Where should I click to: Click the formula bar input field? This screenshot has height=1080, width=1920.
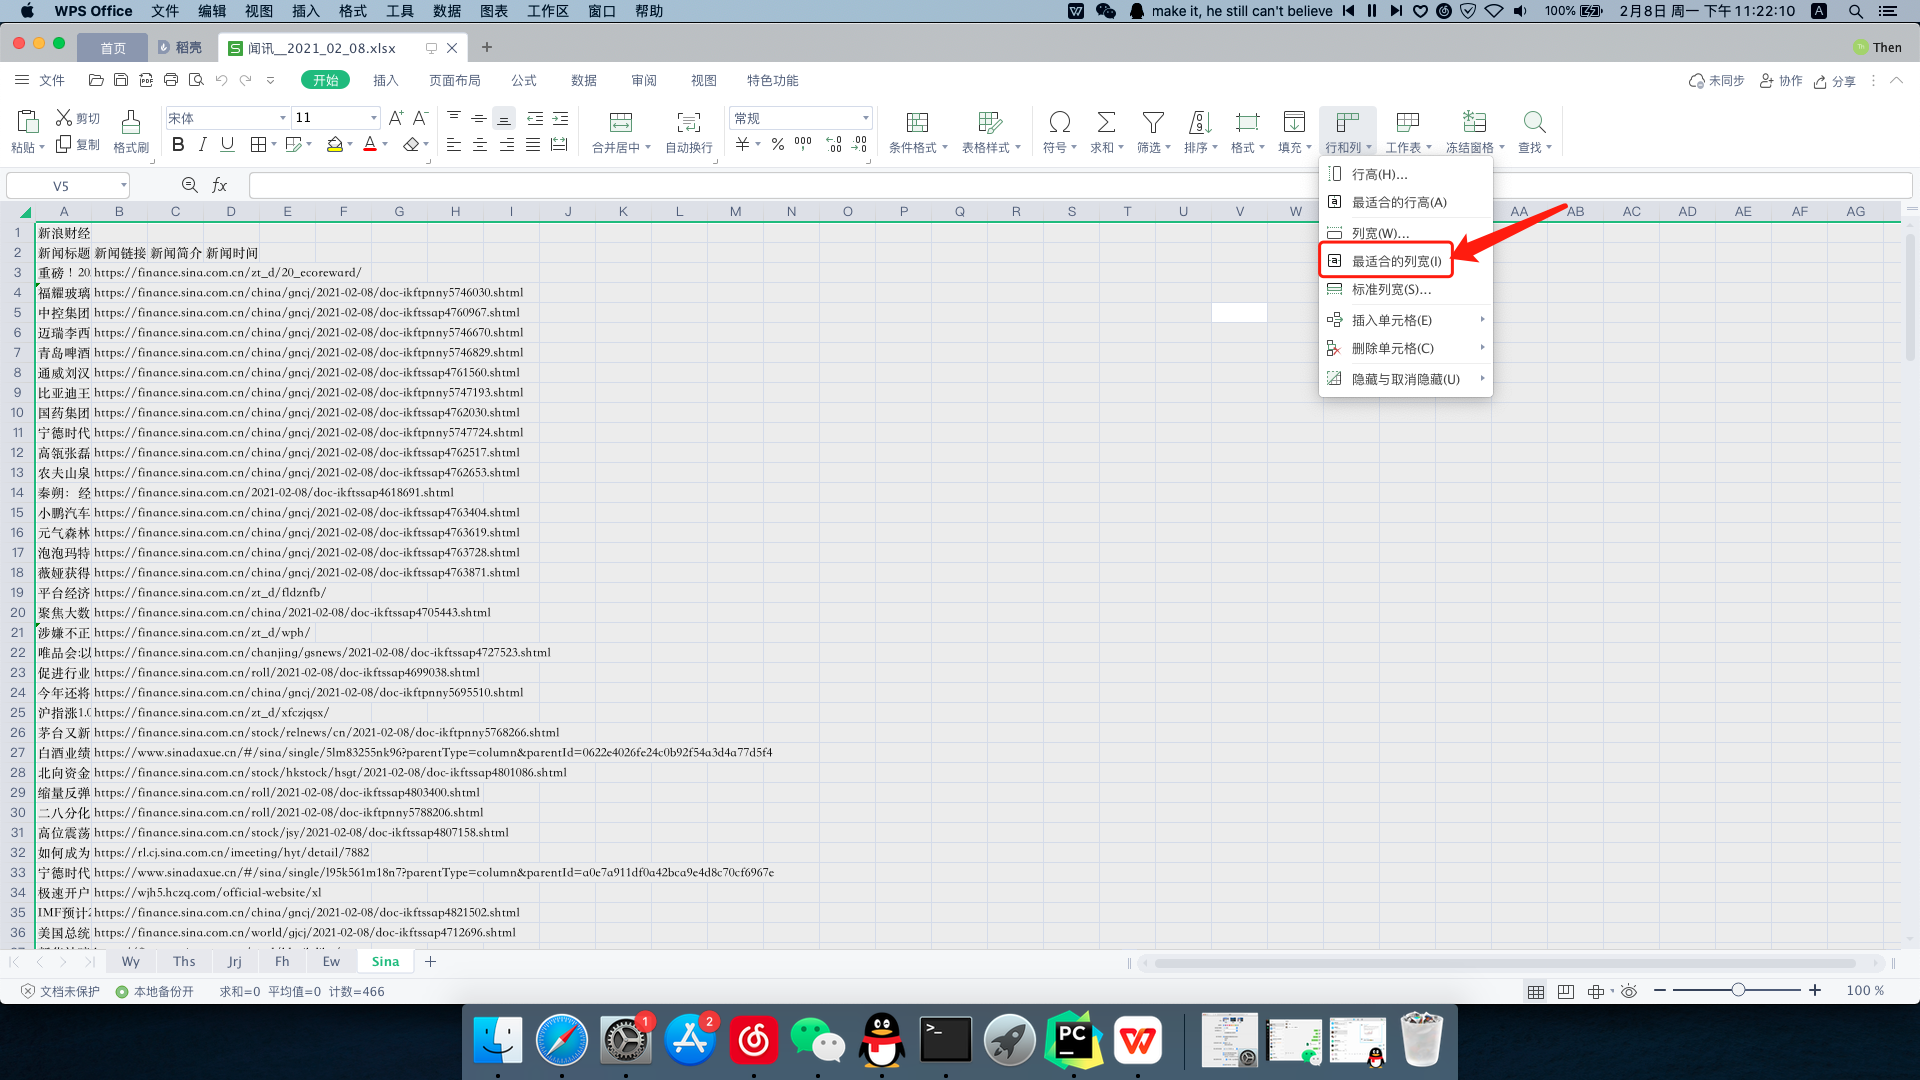pos(1080,185)
